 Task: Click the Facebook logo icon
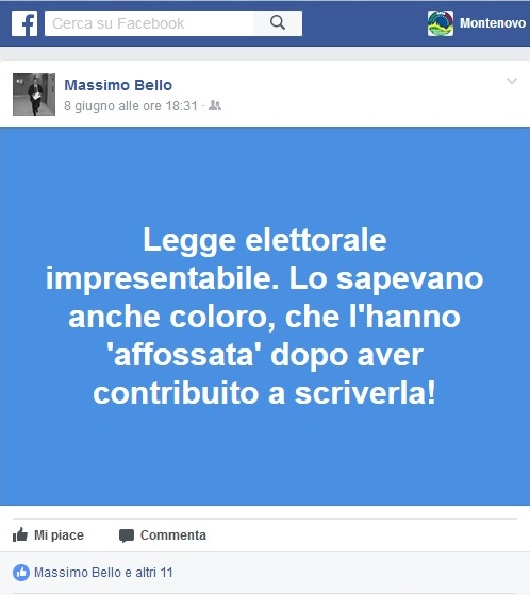point(25,24)
